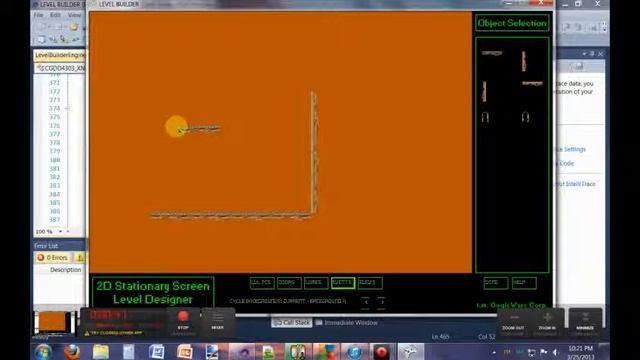640x360 pixels.
Task: Toggle auto-hide pin on the right panel
Action: coord(592,53)
